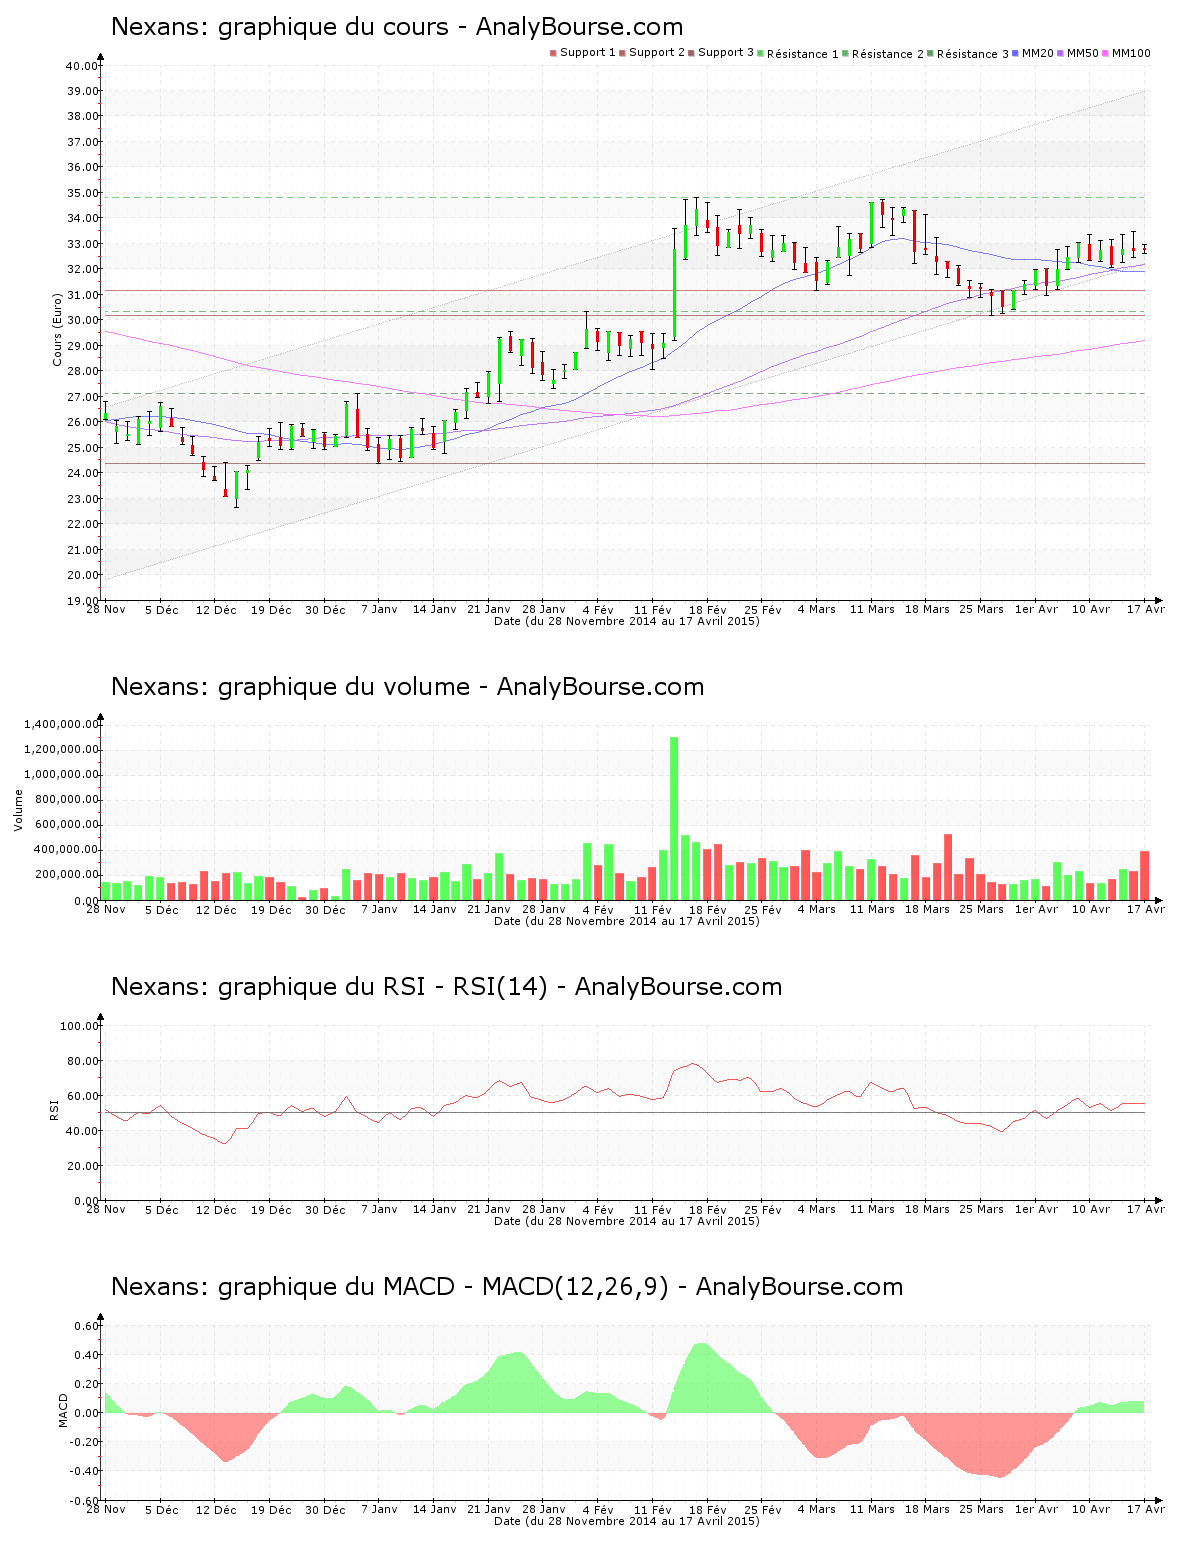Click the '-0.60' MACD axis value

tap(84, 1501)
